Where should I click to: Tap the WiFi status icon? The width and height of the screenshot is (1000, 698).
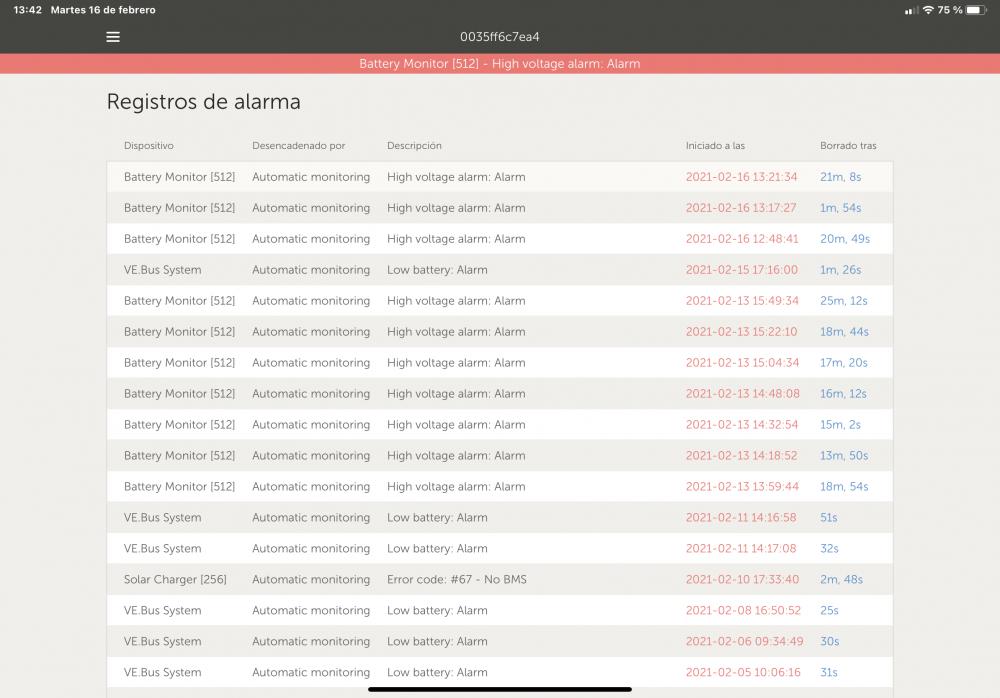(x=928, y=10)
